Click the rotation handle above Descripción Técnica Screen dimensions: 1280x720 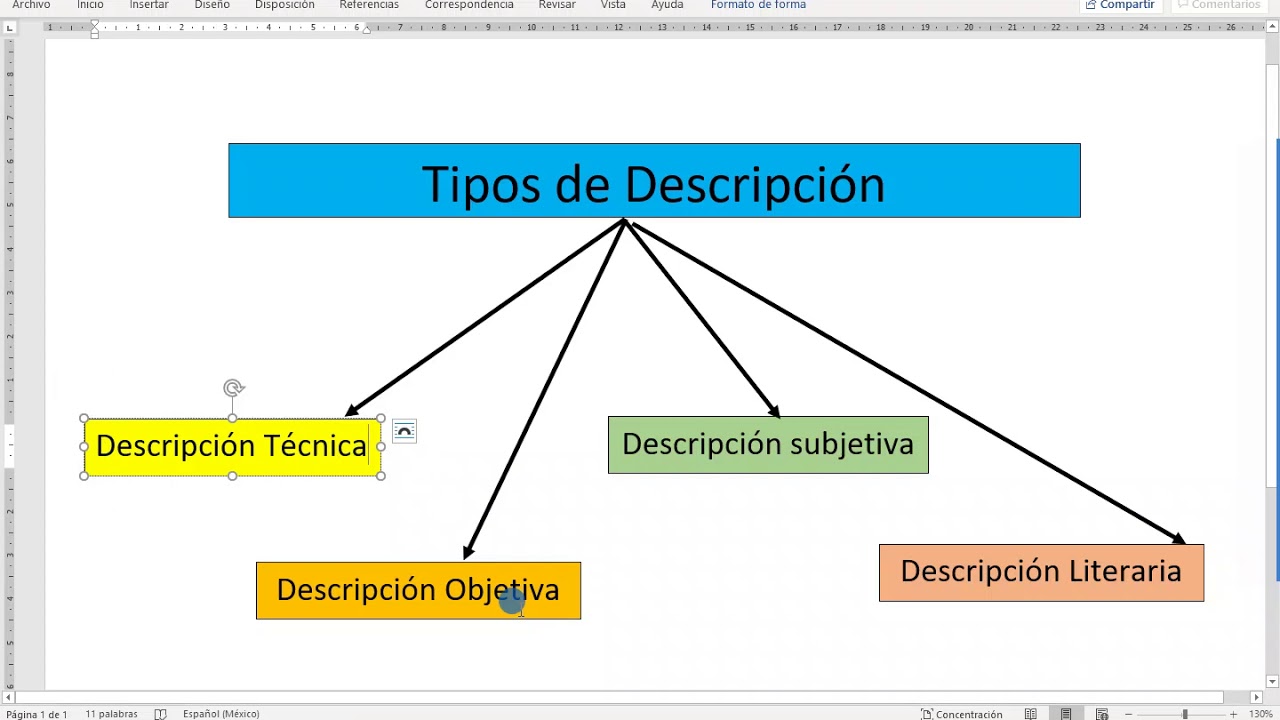(x=233, y=388)
